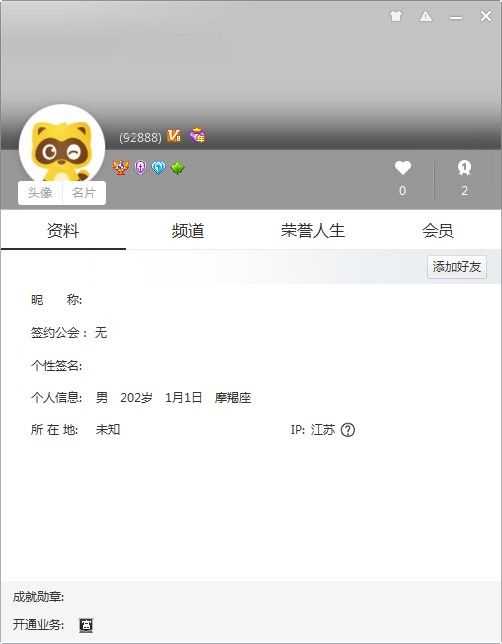The width and height of the screenshot is (502, 644).
Task: Click the 名片 button under avatar
Action: tap(84, 193)
